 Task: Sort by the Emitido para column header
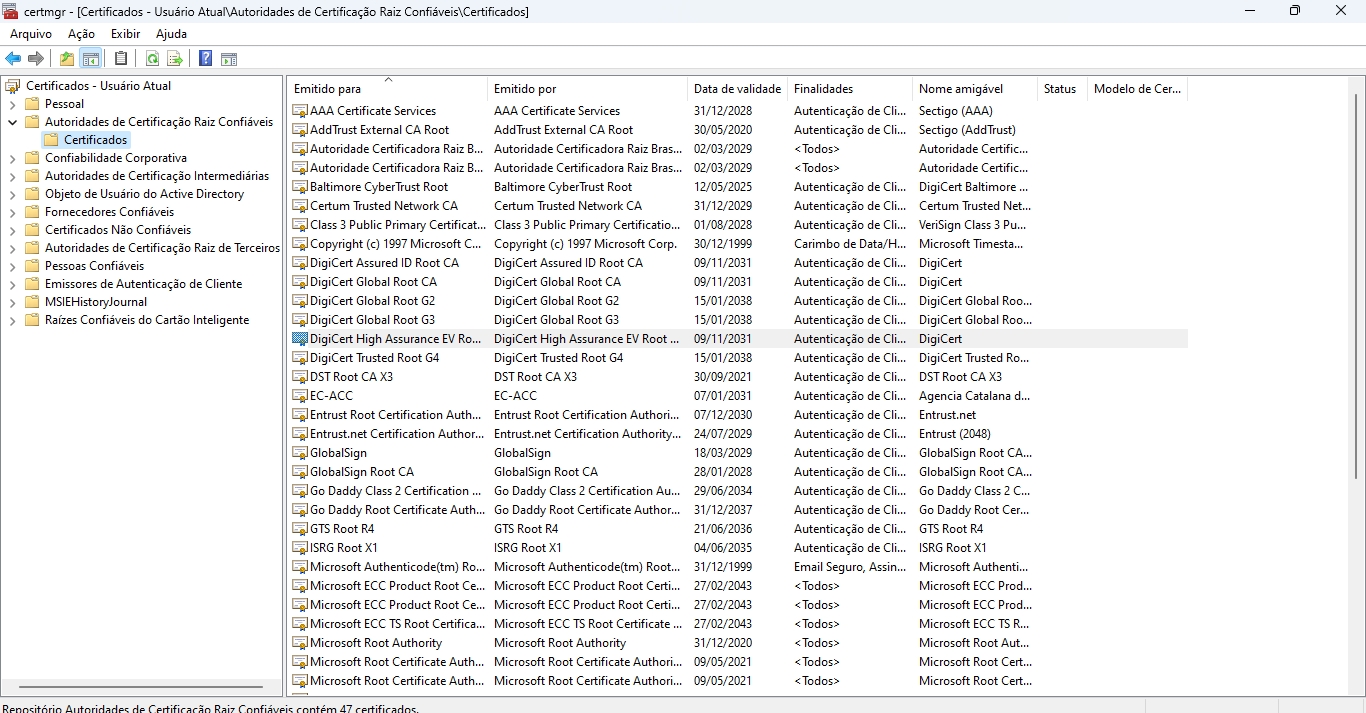[x=388, y=89]
